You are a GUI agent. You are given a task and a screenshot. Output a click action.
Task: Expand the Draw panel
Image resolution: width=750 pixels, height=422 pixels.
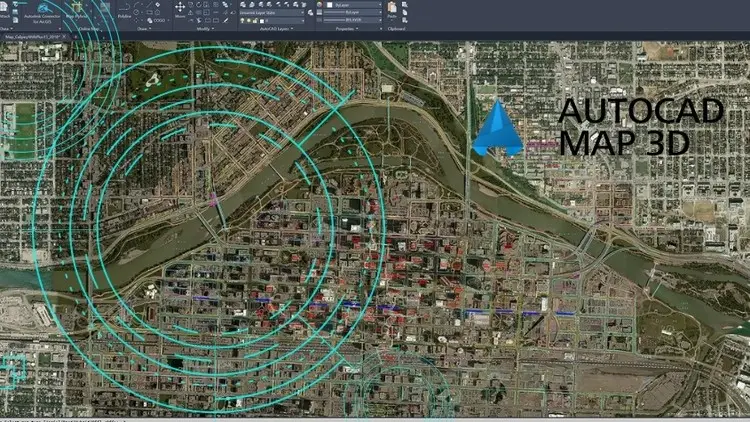(x=144, y=29)
